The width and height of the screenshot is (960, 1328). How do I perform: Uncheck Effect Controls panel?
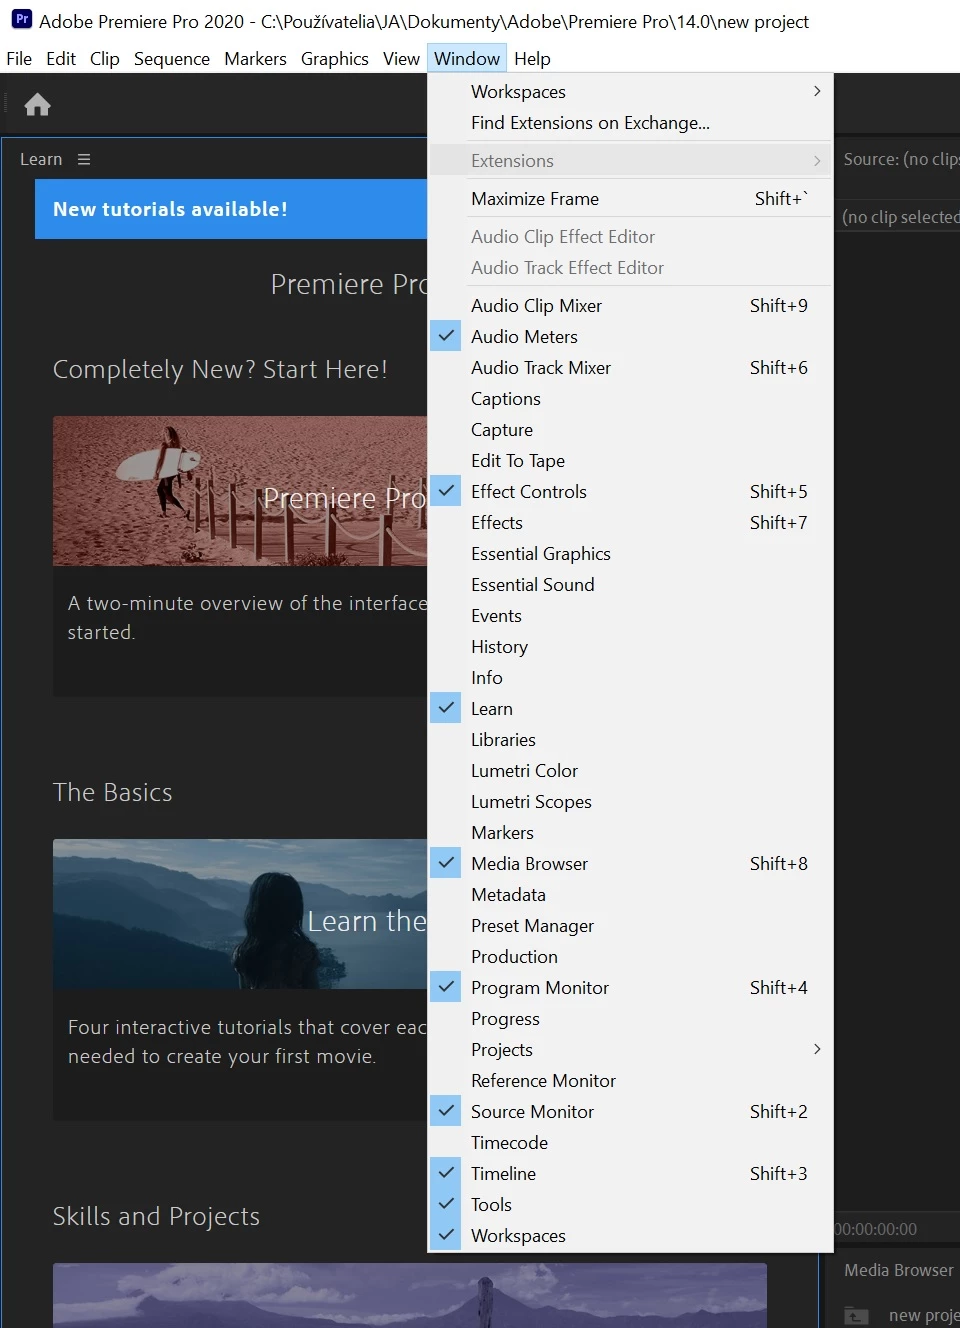click(630, 492)
